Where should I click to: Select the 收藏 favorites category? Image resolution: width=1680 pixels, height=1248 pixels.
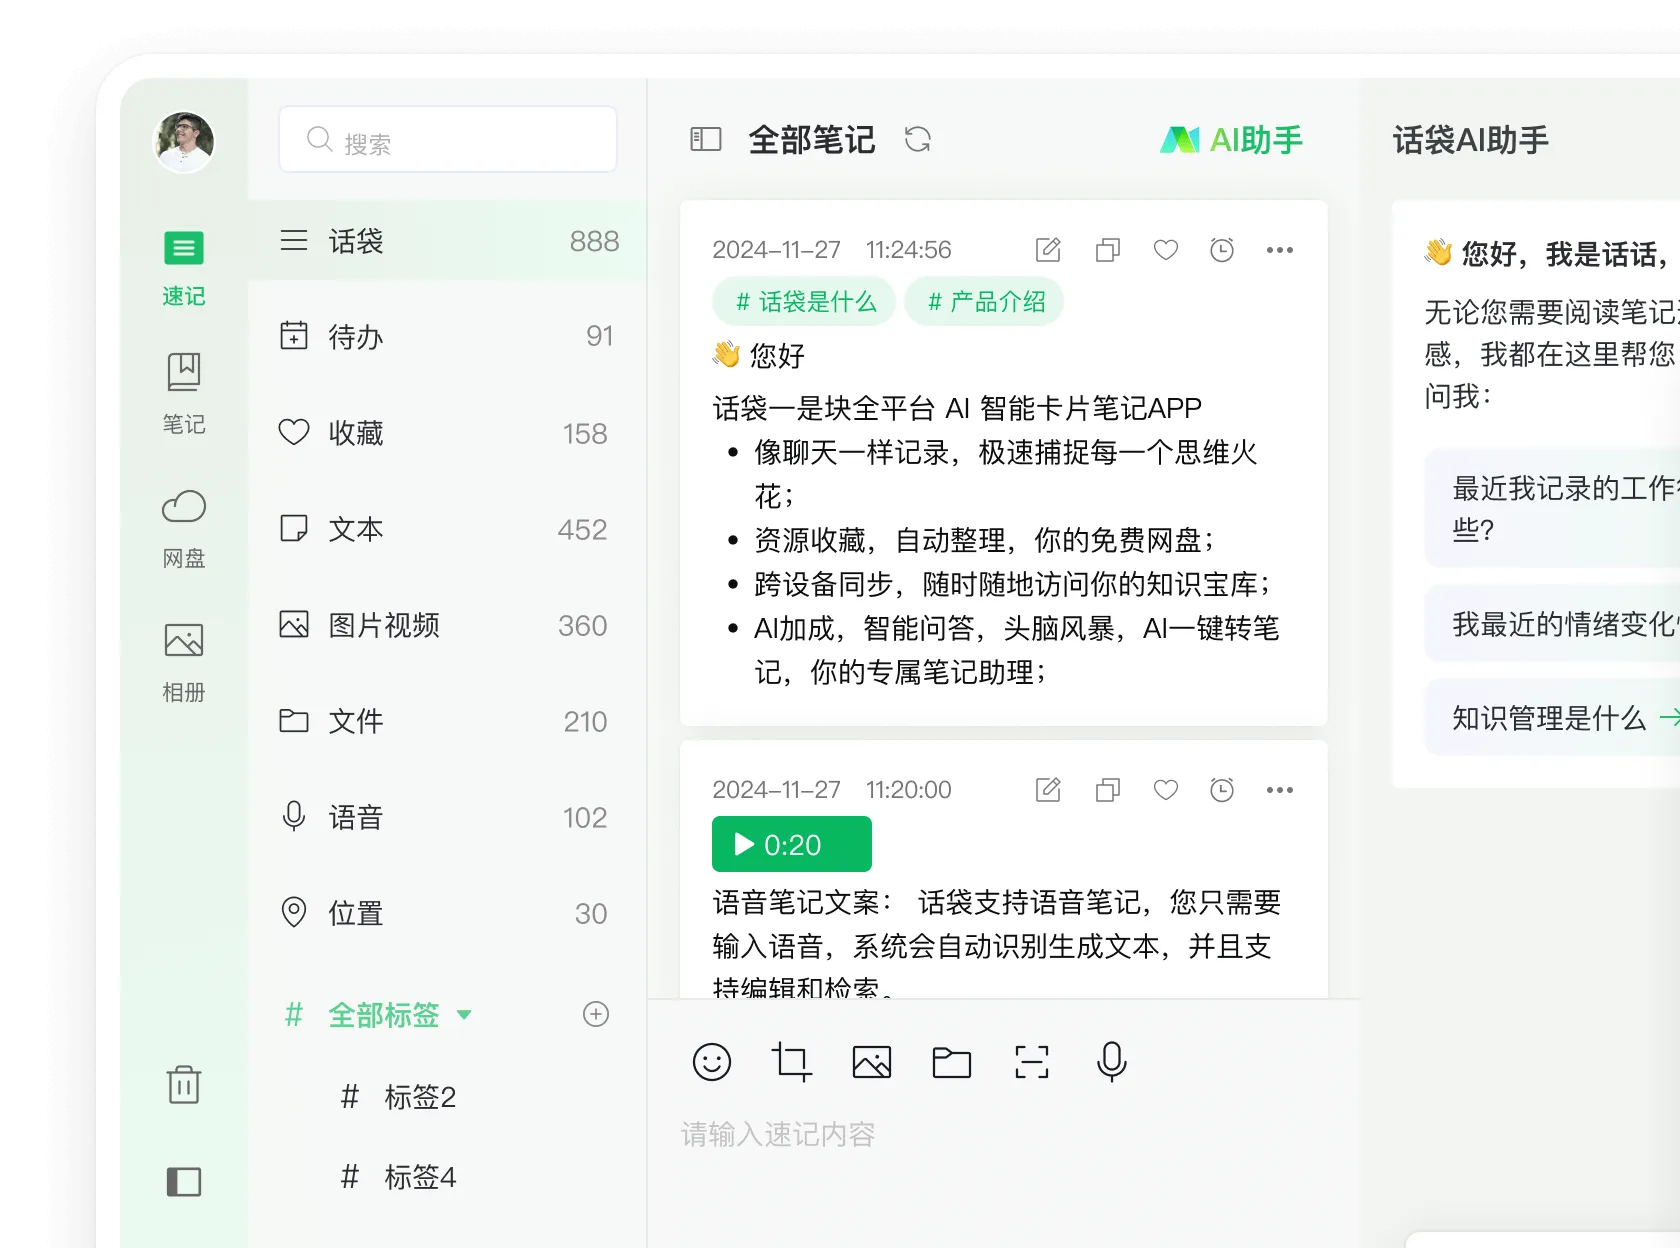coord(354,433)
